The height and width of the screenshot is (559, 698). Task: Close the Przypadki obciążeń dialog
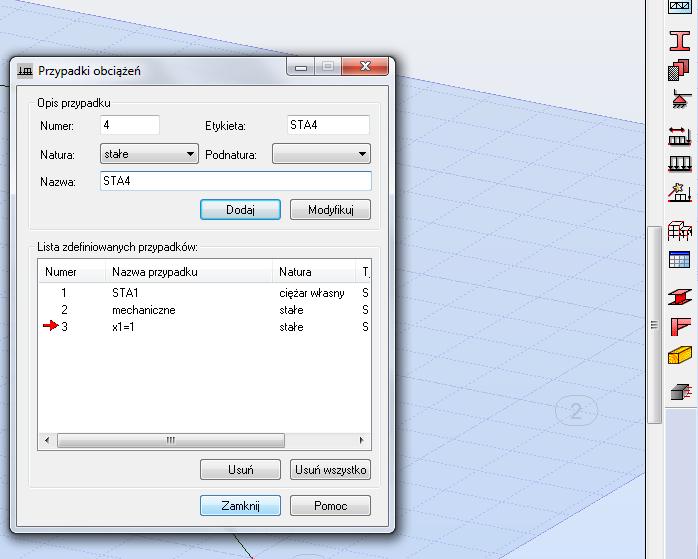pos(365,66)
